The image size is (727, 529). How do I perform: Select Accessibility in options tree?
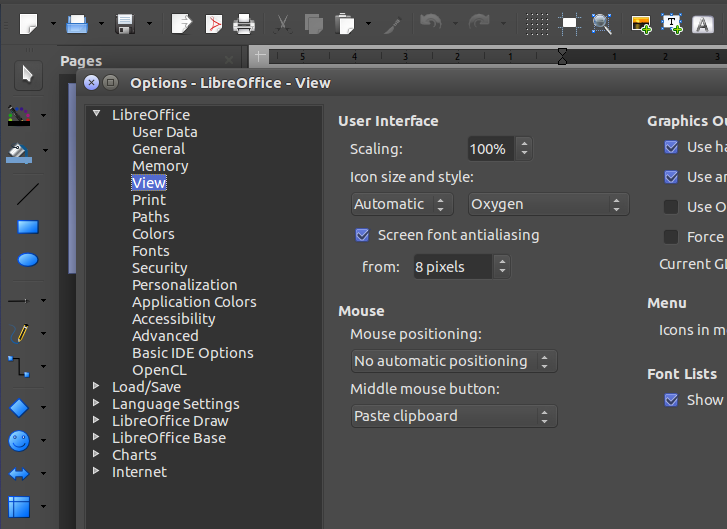pos(174,319)
